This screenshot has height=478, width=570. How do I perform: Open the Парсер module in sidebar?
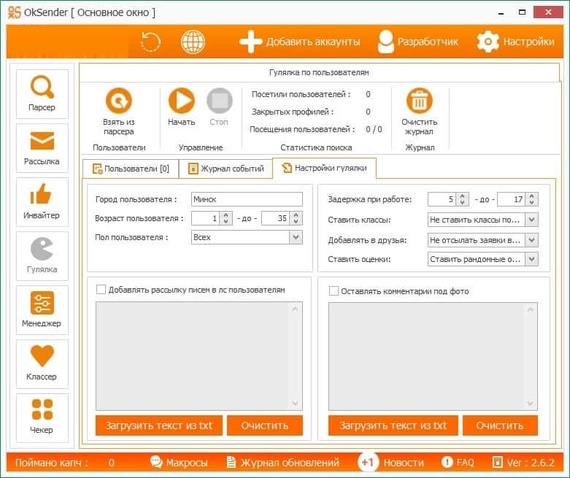[42, 94]
